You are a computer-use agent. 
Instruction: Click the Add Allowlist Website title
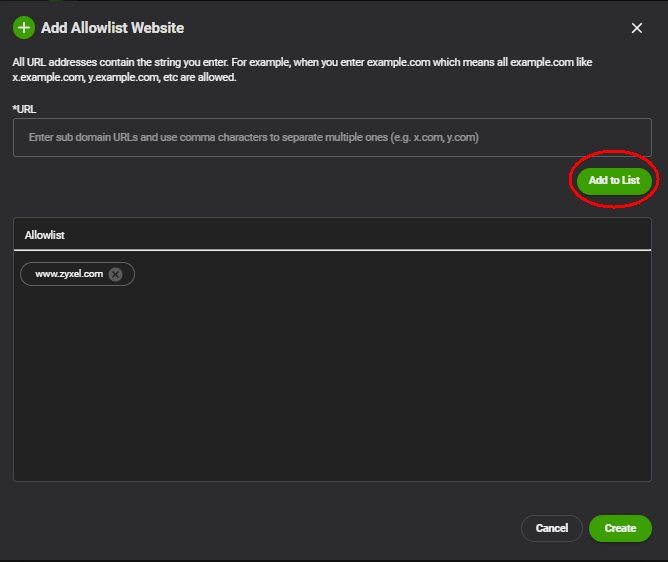112,28
